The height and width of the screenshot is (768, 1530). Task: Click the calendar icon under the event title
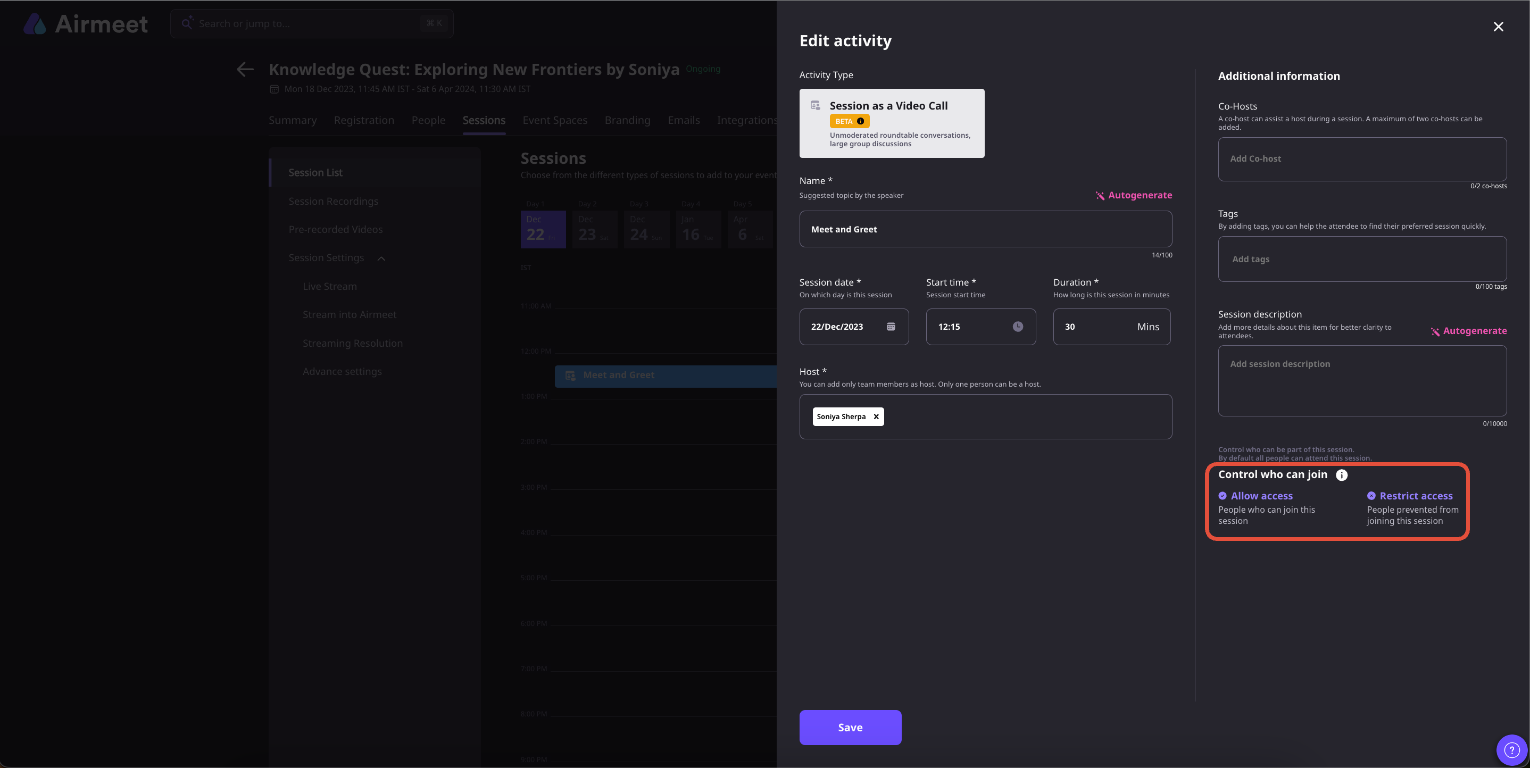point(275,89)
